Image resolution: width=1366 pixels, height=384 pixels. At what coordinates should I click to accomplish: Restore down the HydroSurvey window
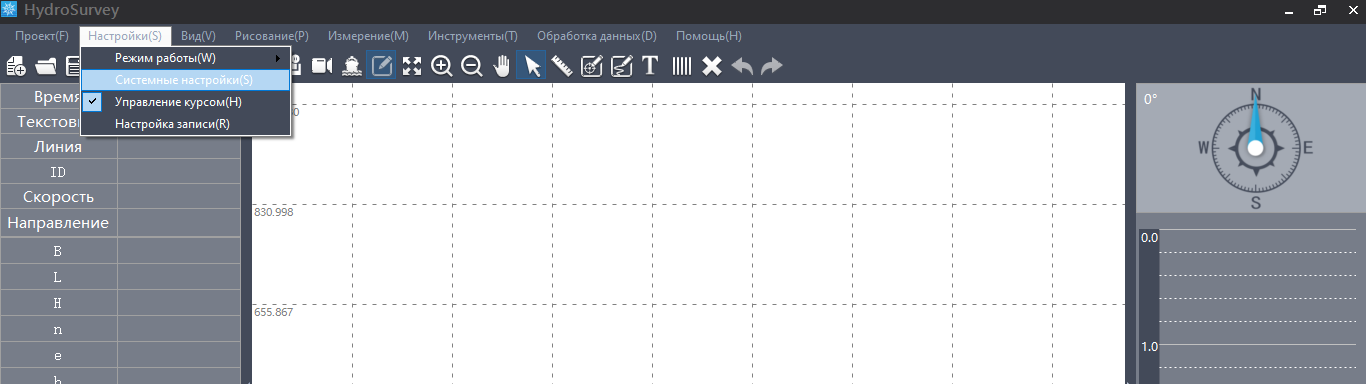[x=1321, y=10]
